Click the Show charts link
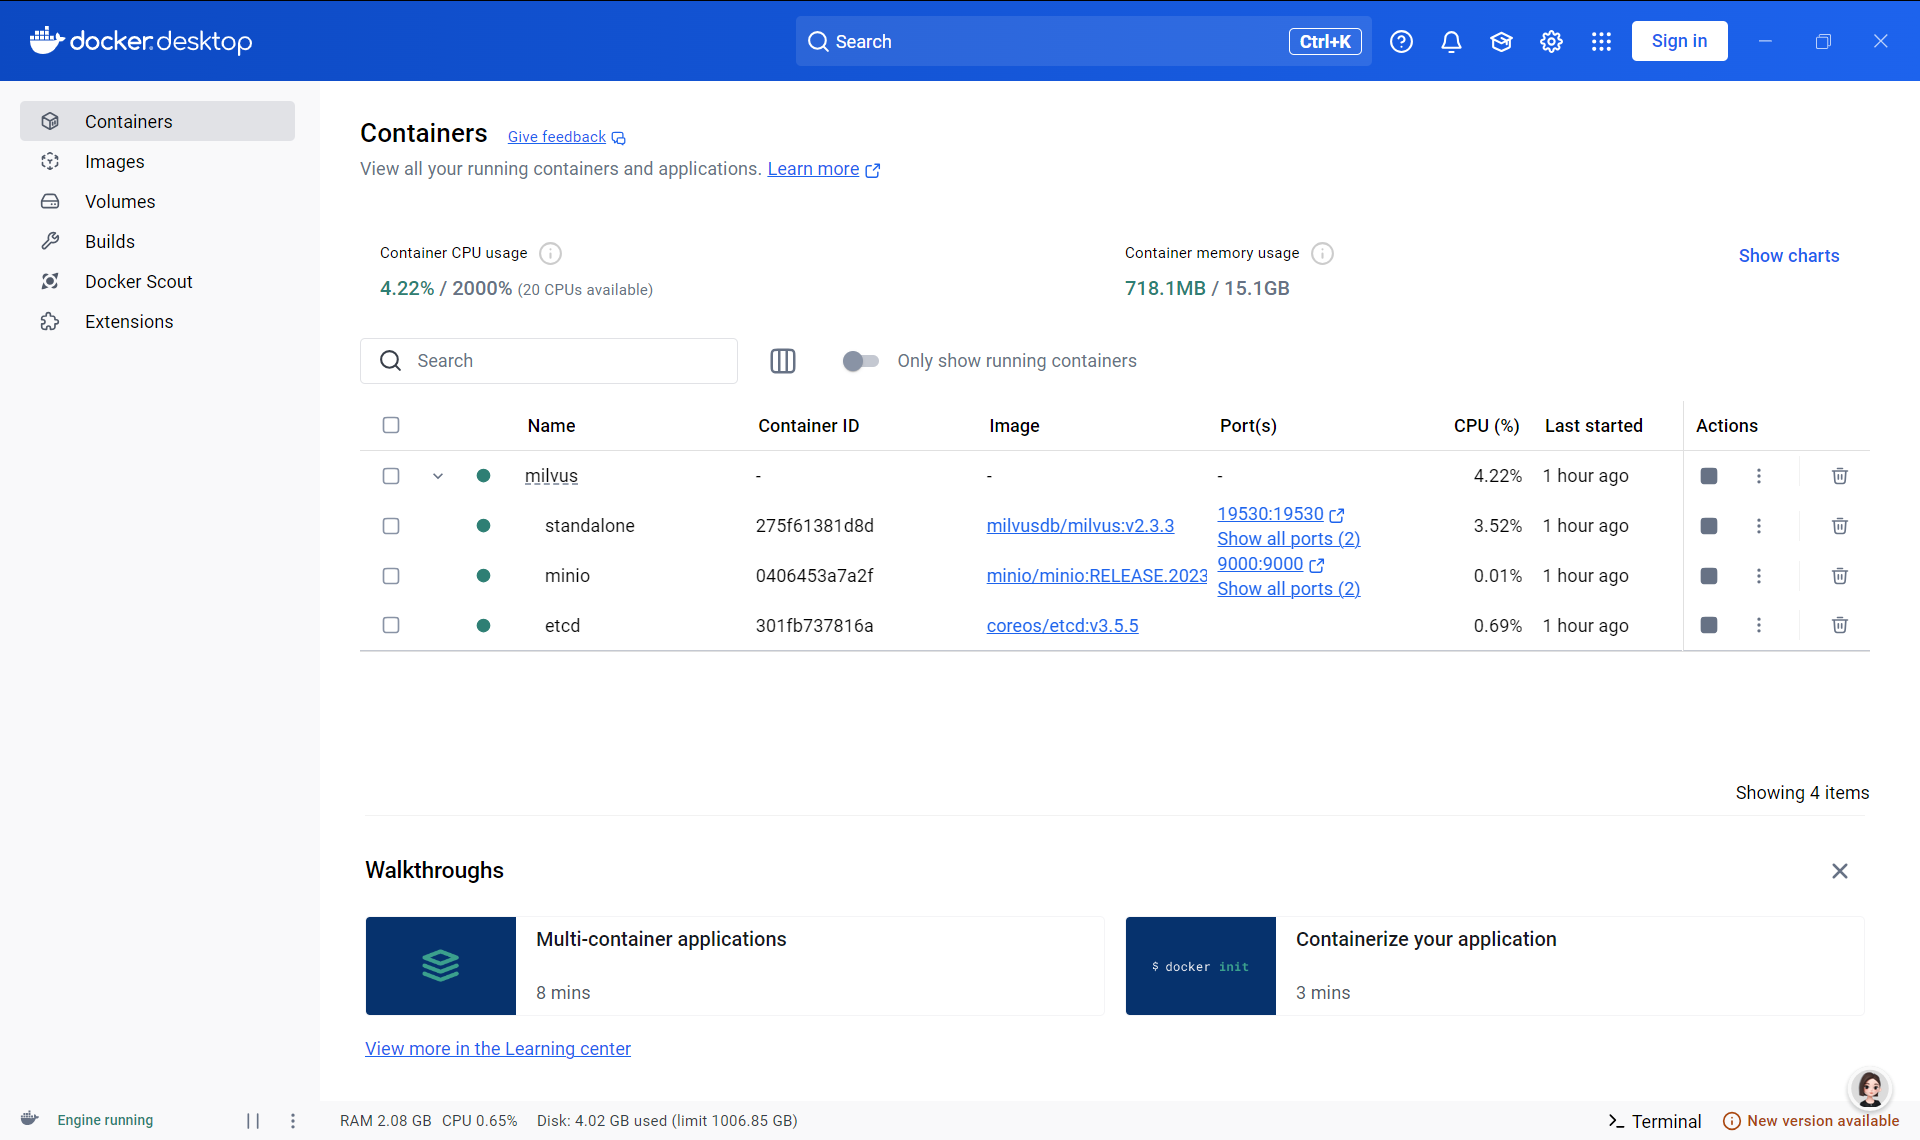1920x1140 pixels. click(x=1788, y=255)
